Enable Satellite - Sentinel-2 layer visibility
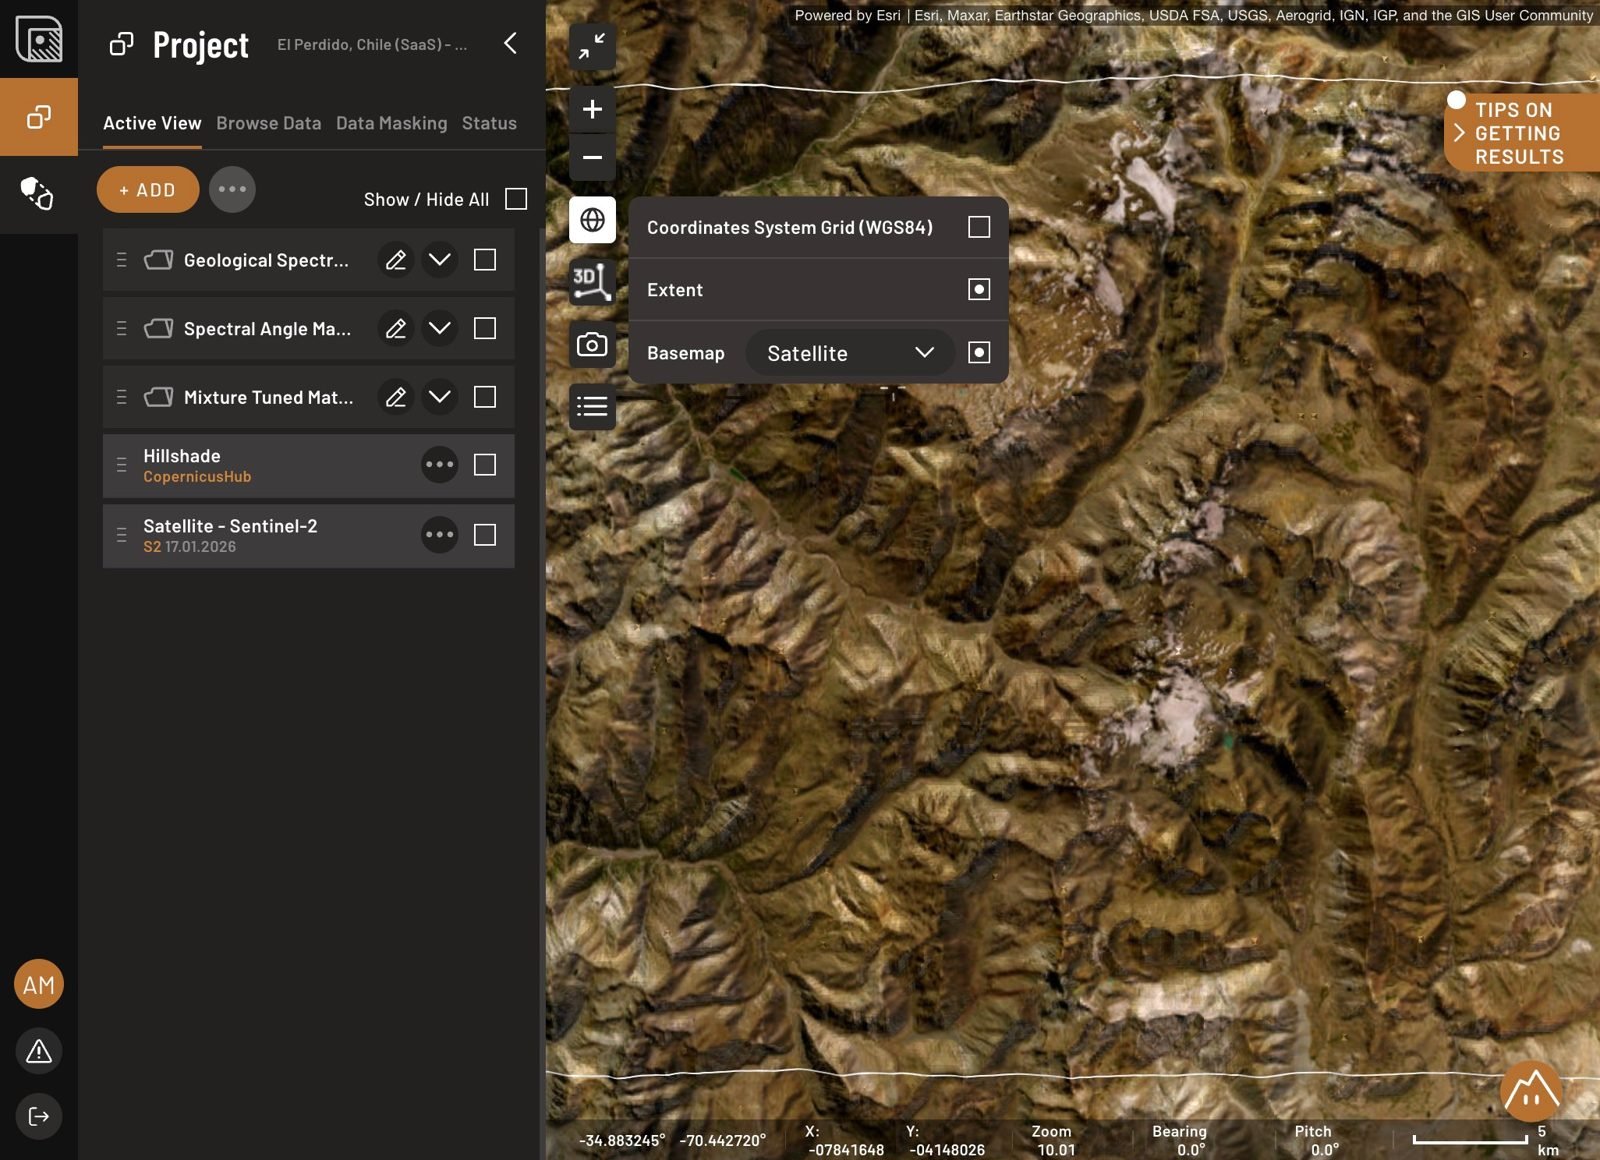 (x=485, y=535)
